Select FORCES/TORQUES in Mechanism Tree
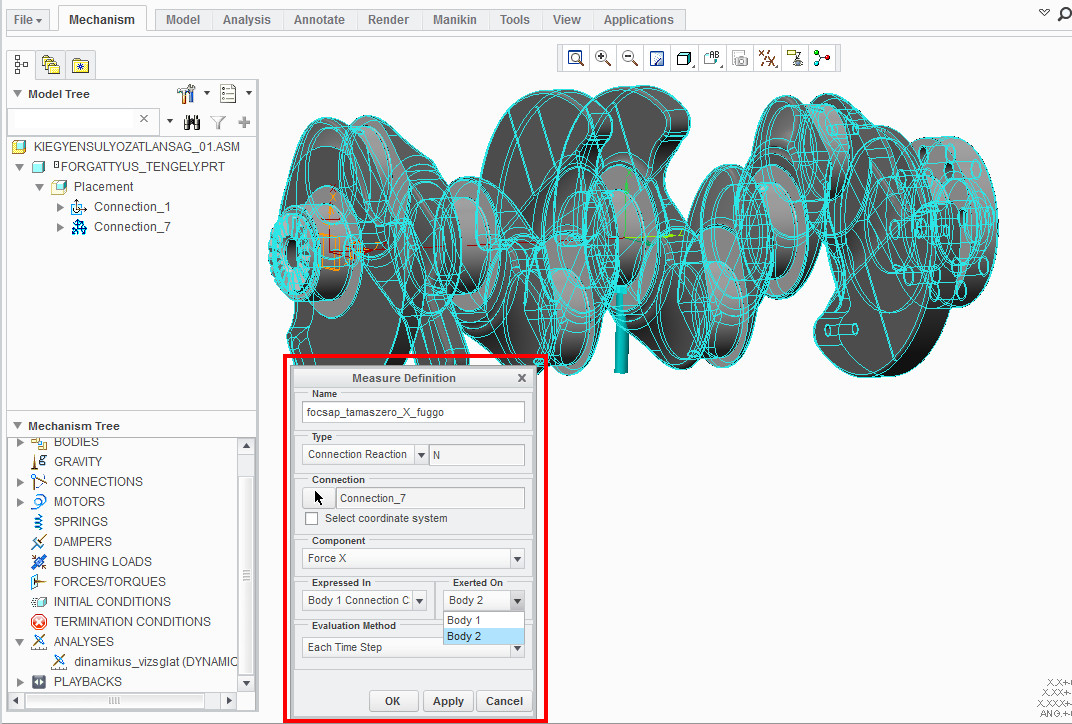 [109, 581]
